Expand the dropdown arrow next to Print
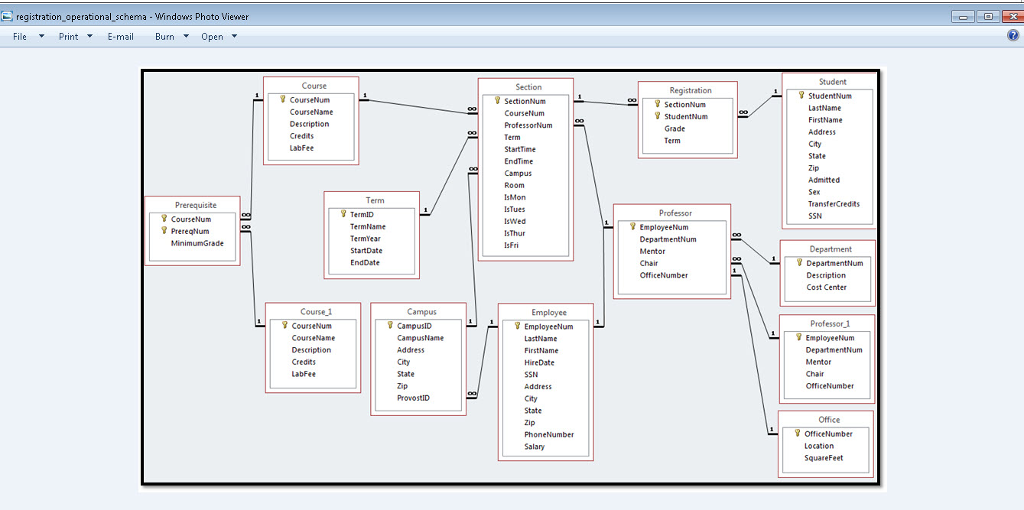 [90, 36]
